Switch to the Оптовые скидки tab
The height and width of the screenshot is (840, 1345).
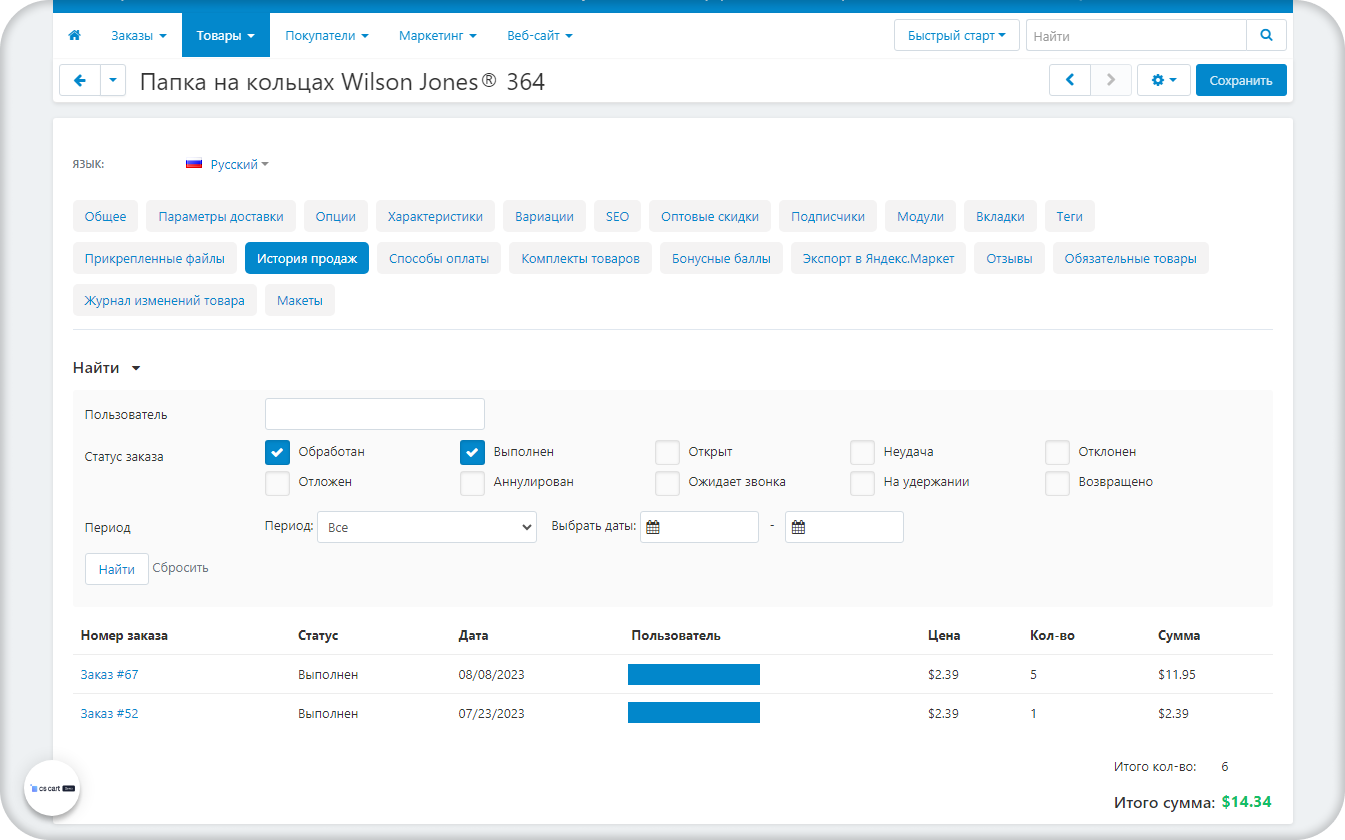click(710, 216)
